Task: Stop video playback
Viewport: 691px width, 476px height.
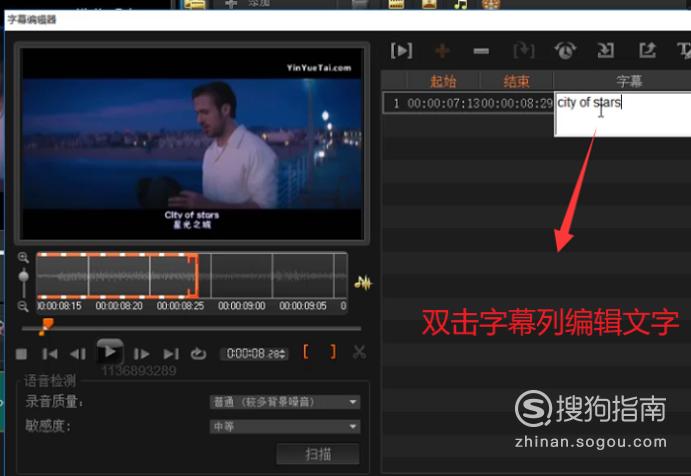Action: pos(21,354)
